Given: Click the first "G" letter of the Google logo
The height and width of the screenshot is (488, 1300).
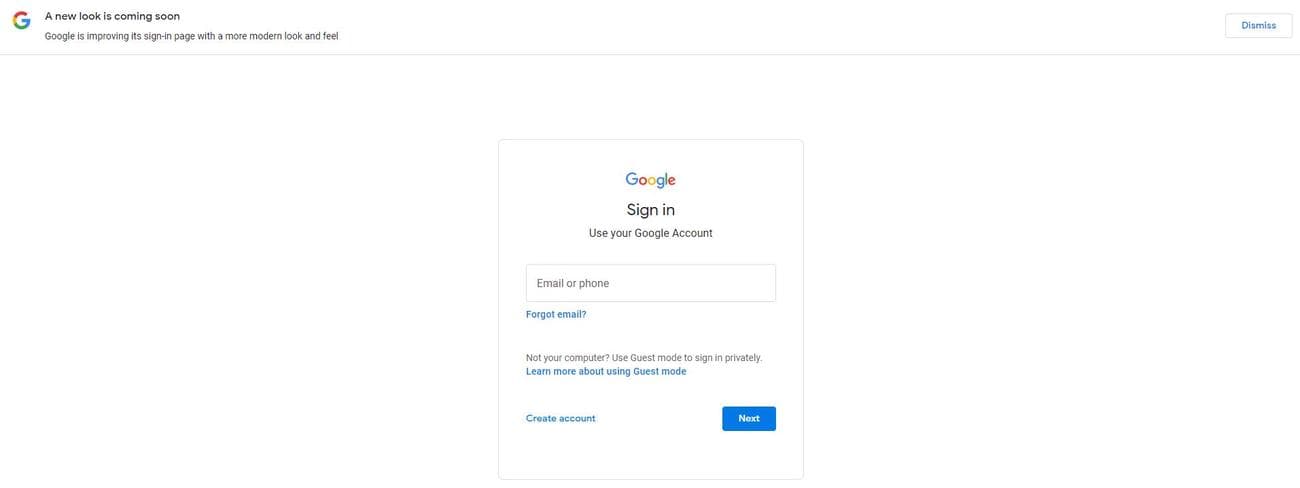Looking at the screenshot, I should point(632,179).
